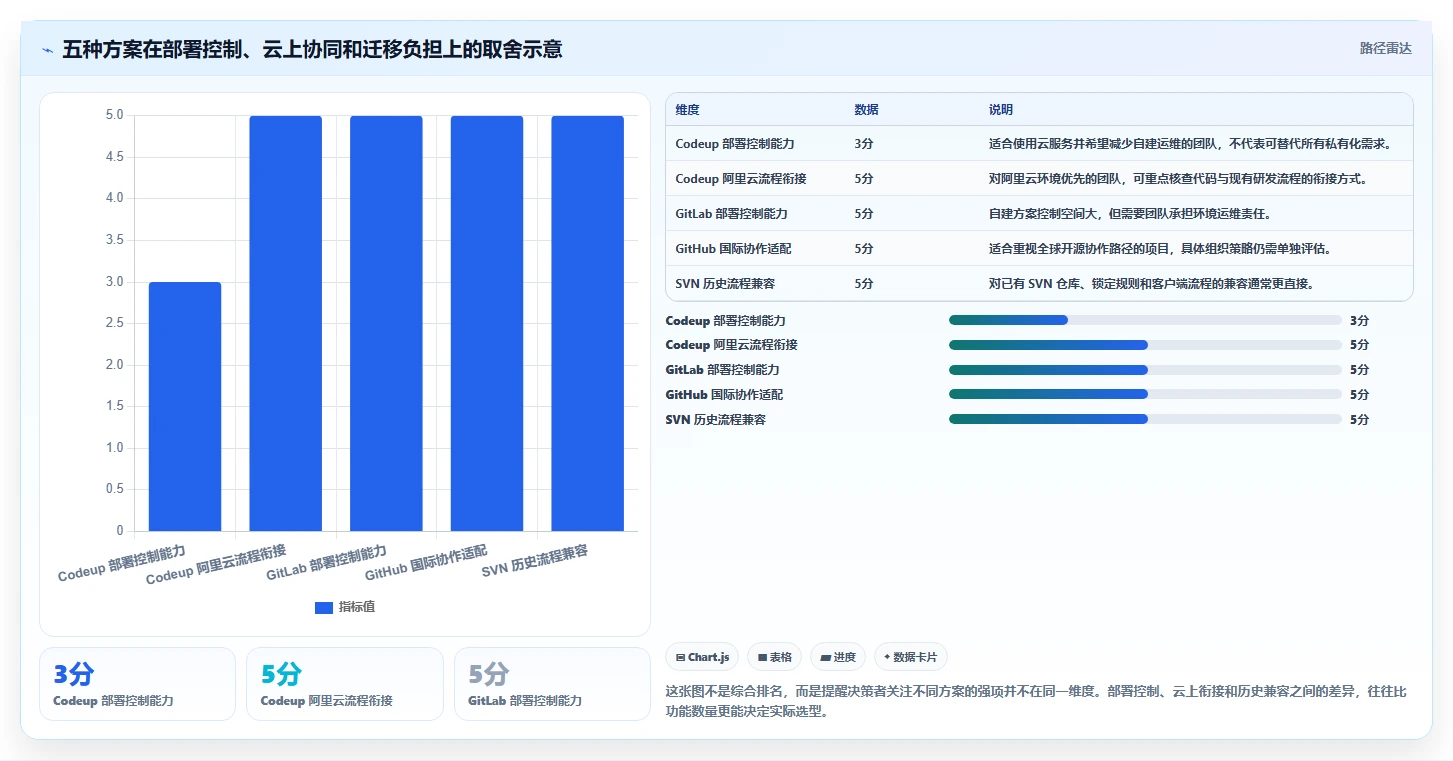Click the 数据卡片 tag
The image size is (1453, 761).
point(910,657)
